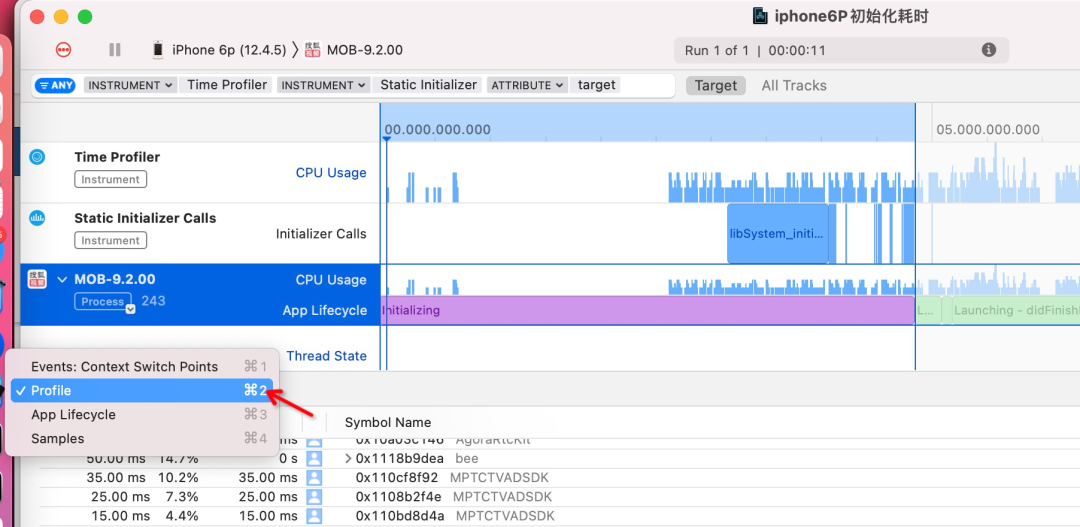Select the Target track filter button
Viewport: 1080px width, 527px height.
coord(716,85)
